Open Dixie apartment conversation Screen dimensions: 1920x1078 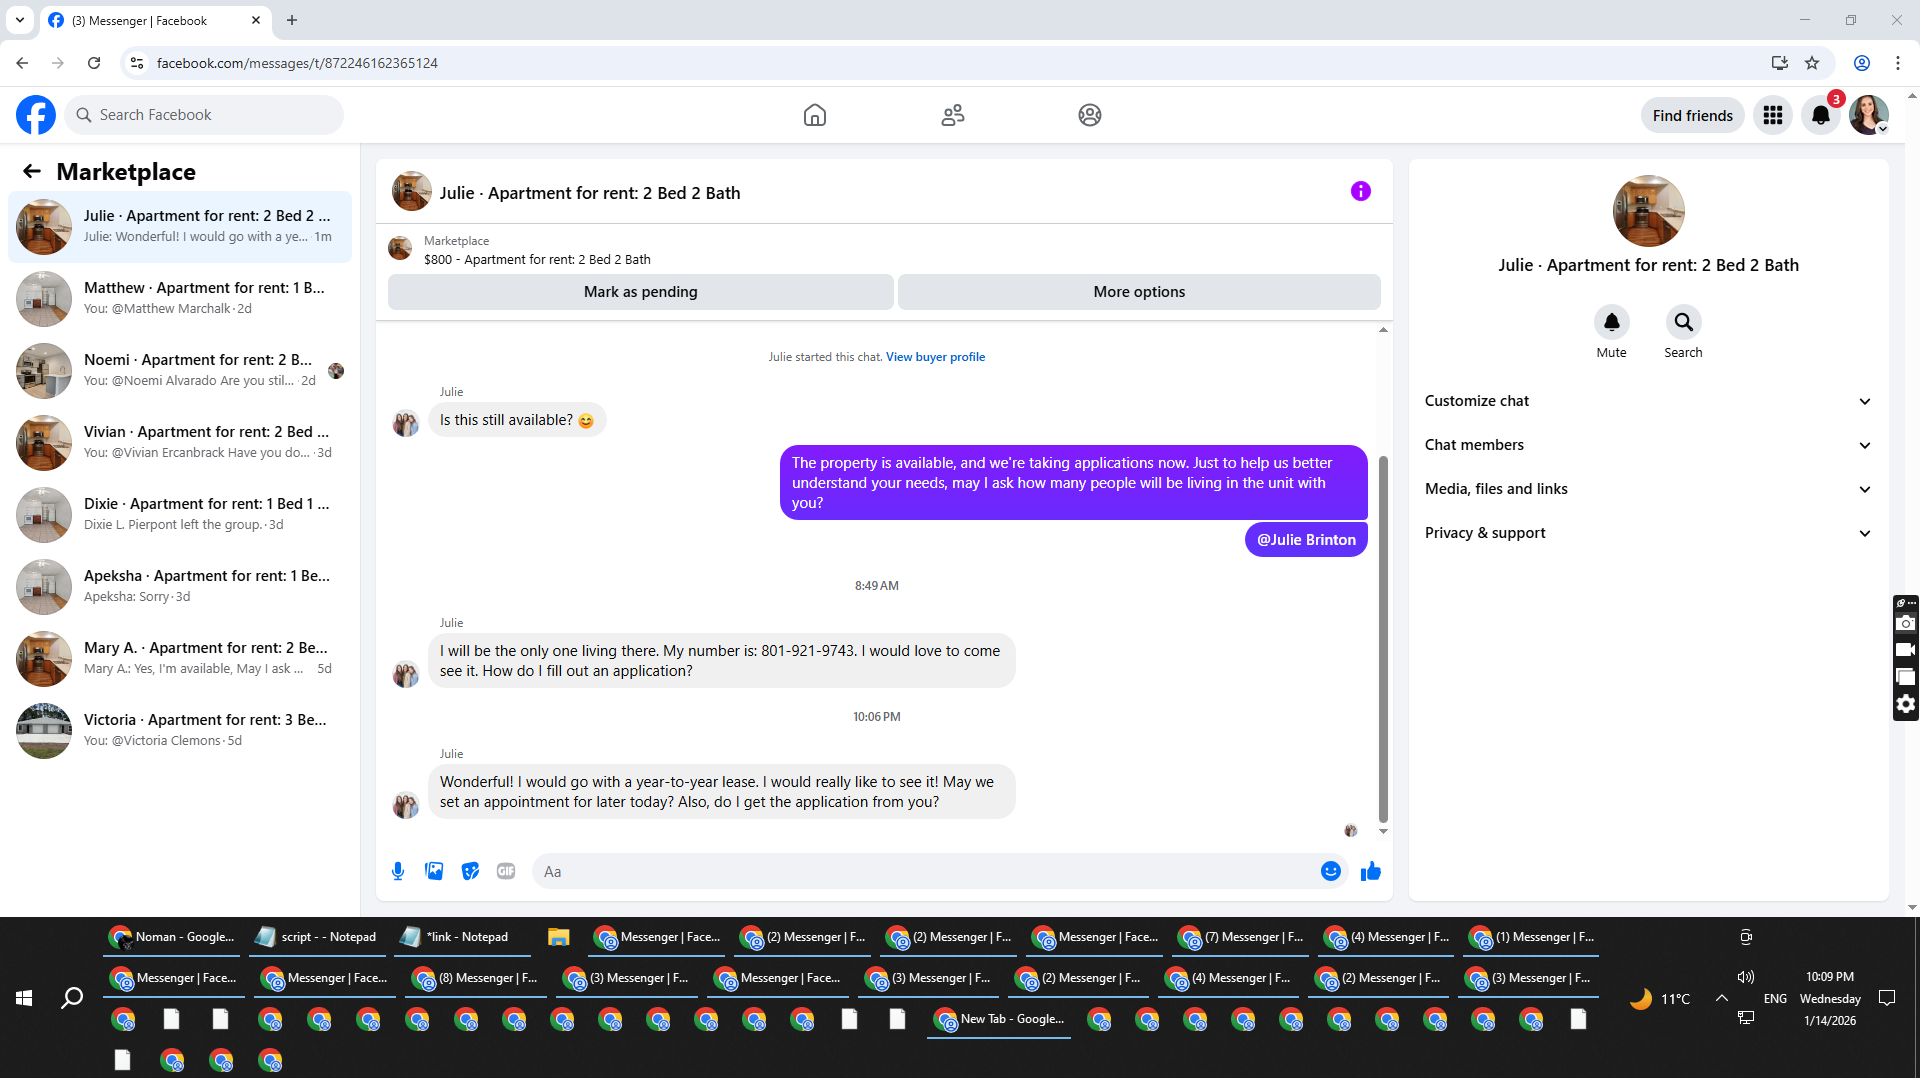[x=180, y=515]
